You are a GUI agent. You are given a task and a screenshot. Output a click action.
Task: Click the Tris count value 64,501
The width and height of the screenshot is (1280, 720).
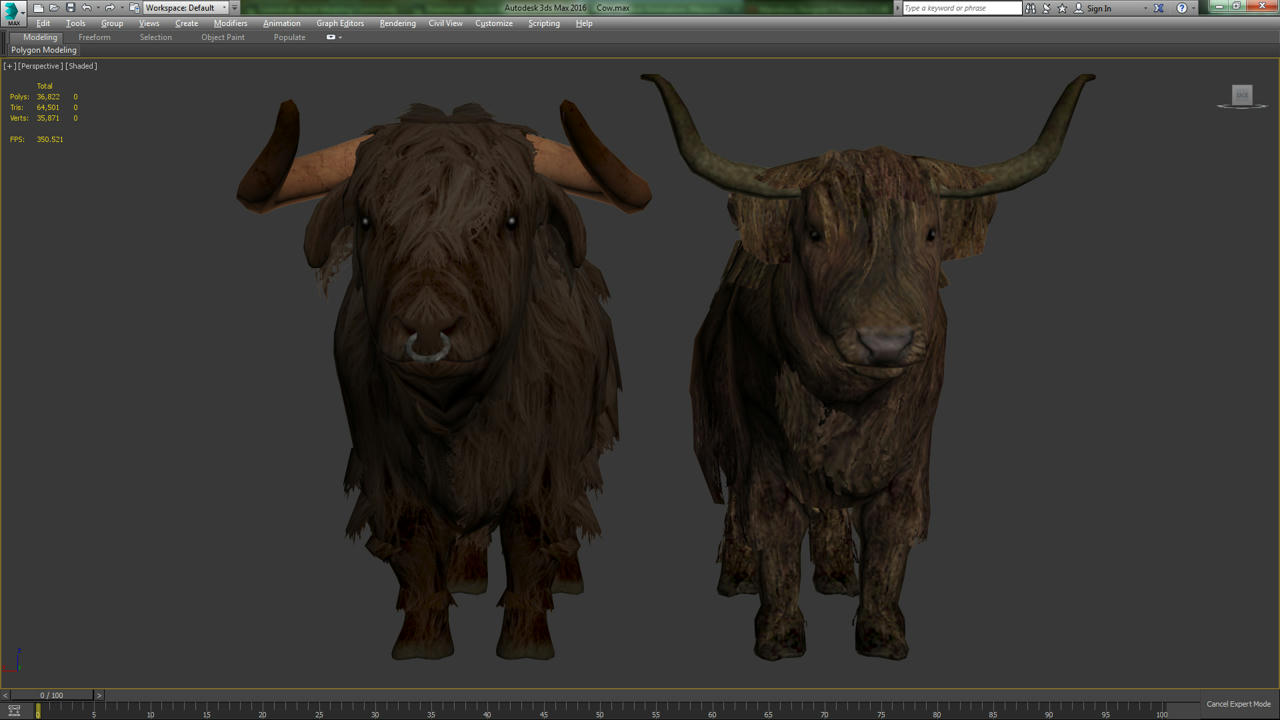tap(48, 107)
